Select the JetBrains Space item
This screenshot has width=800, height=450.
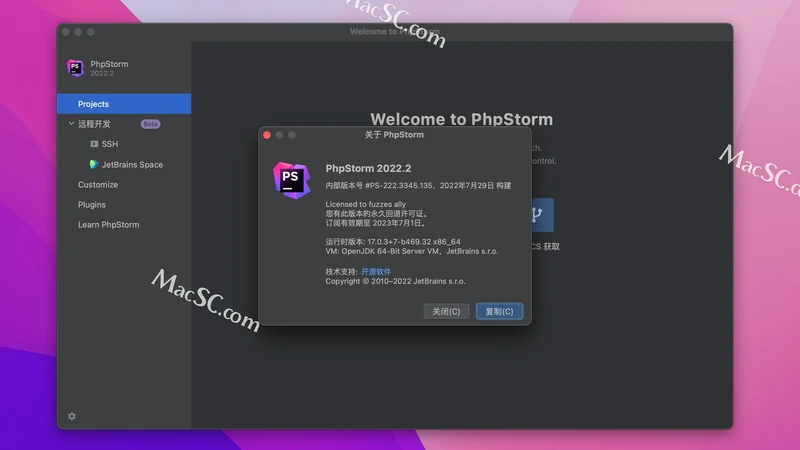pos(132,164)
